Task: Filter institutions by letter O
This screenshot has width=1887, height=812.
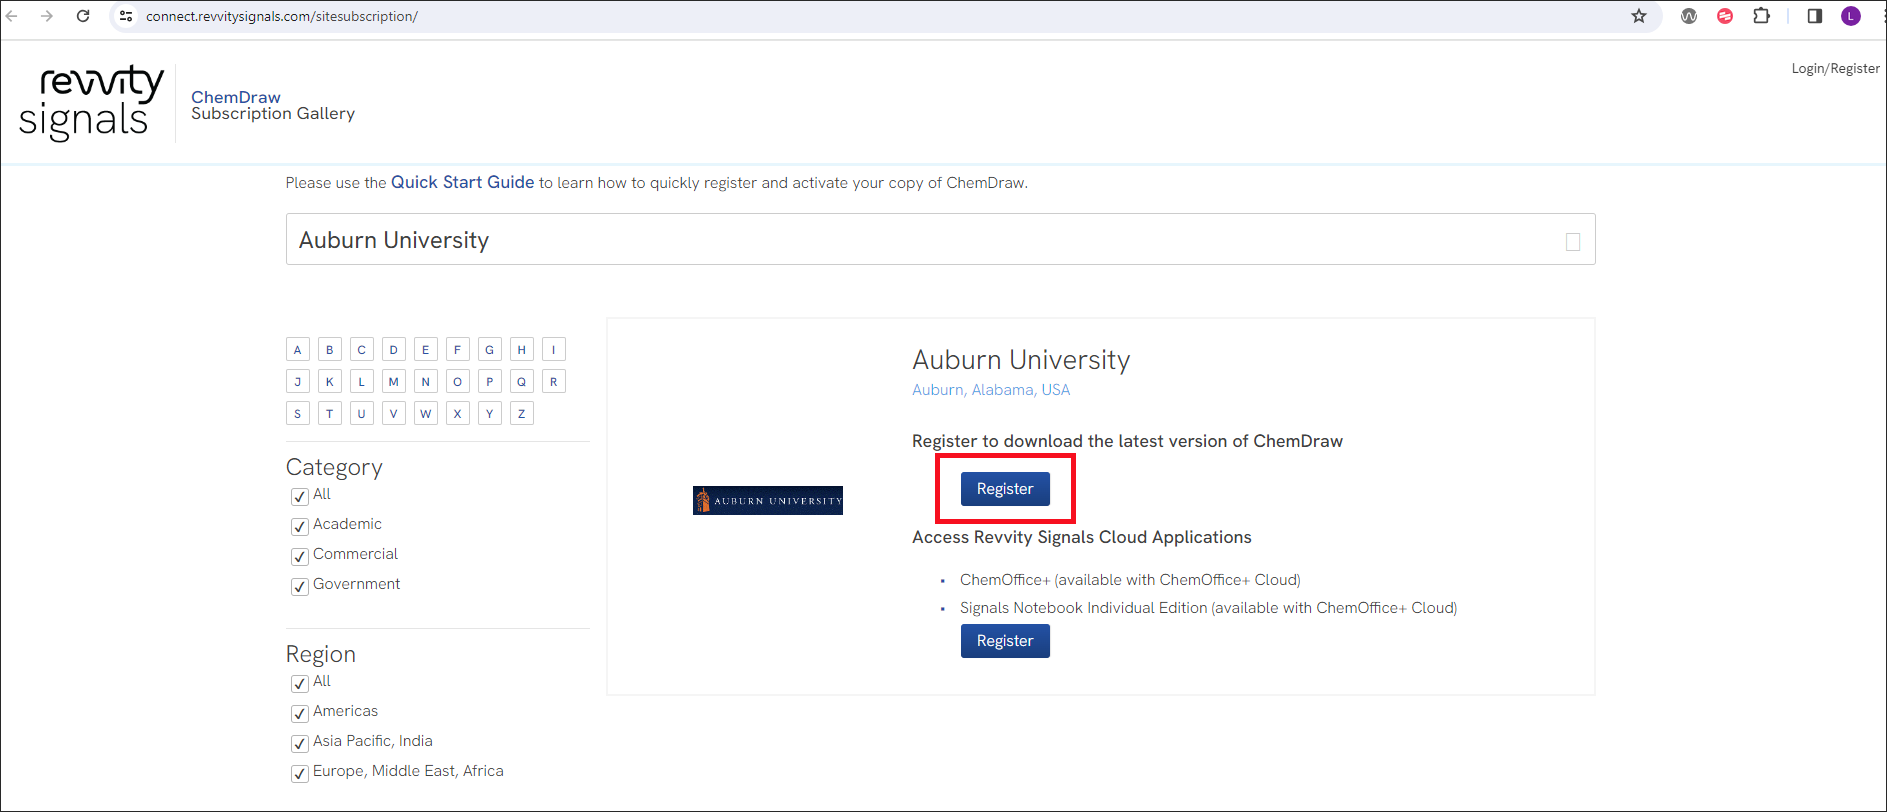Action: click(x=457, y=382)
